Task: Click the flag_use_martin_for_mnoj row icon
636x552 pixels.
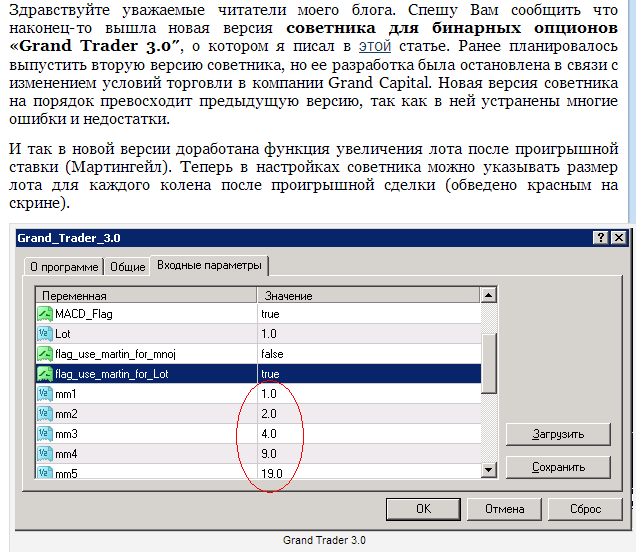Action: click(x=45, y=354)
